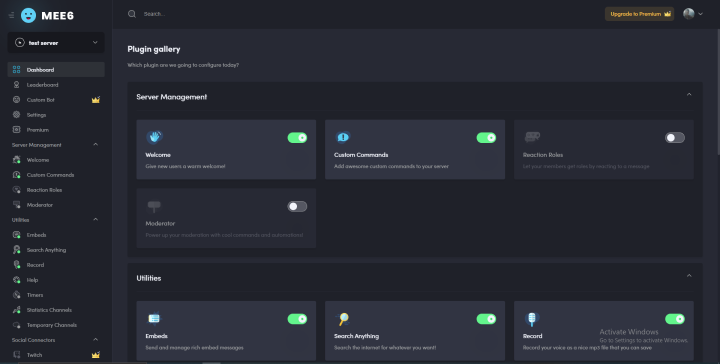Click the Search Anything sidebar icon

pyautogui.click(x=17, y=250)
